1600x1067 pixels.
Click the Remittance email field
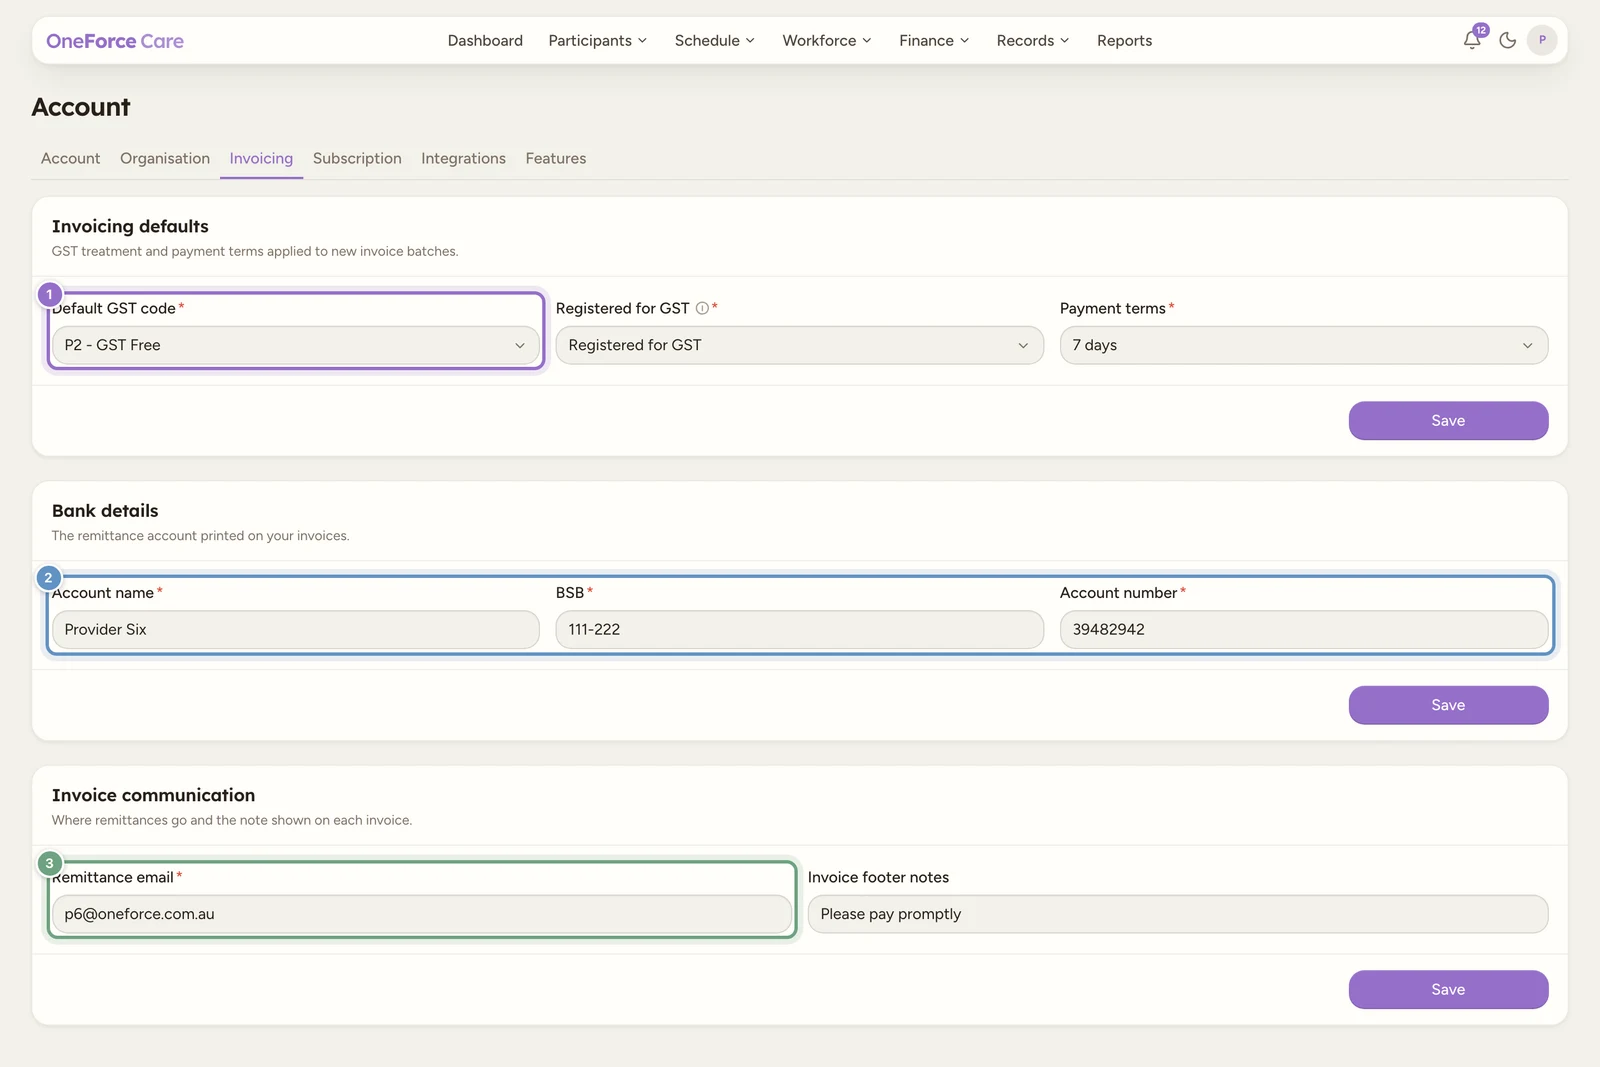coord(422,914)
